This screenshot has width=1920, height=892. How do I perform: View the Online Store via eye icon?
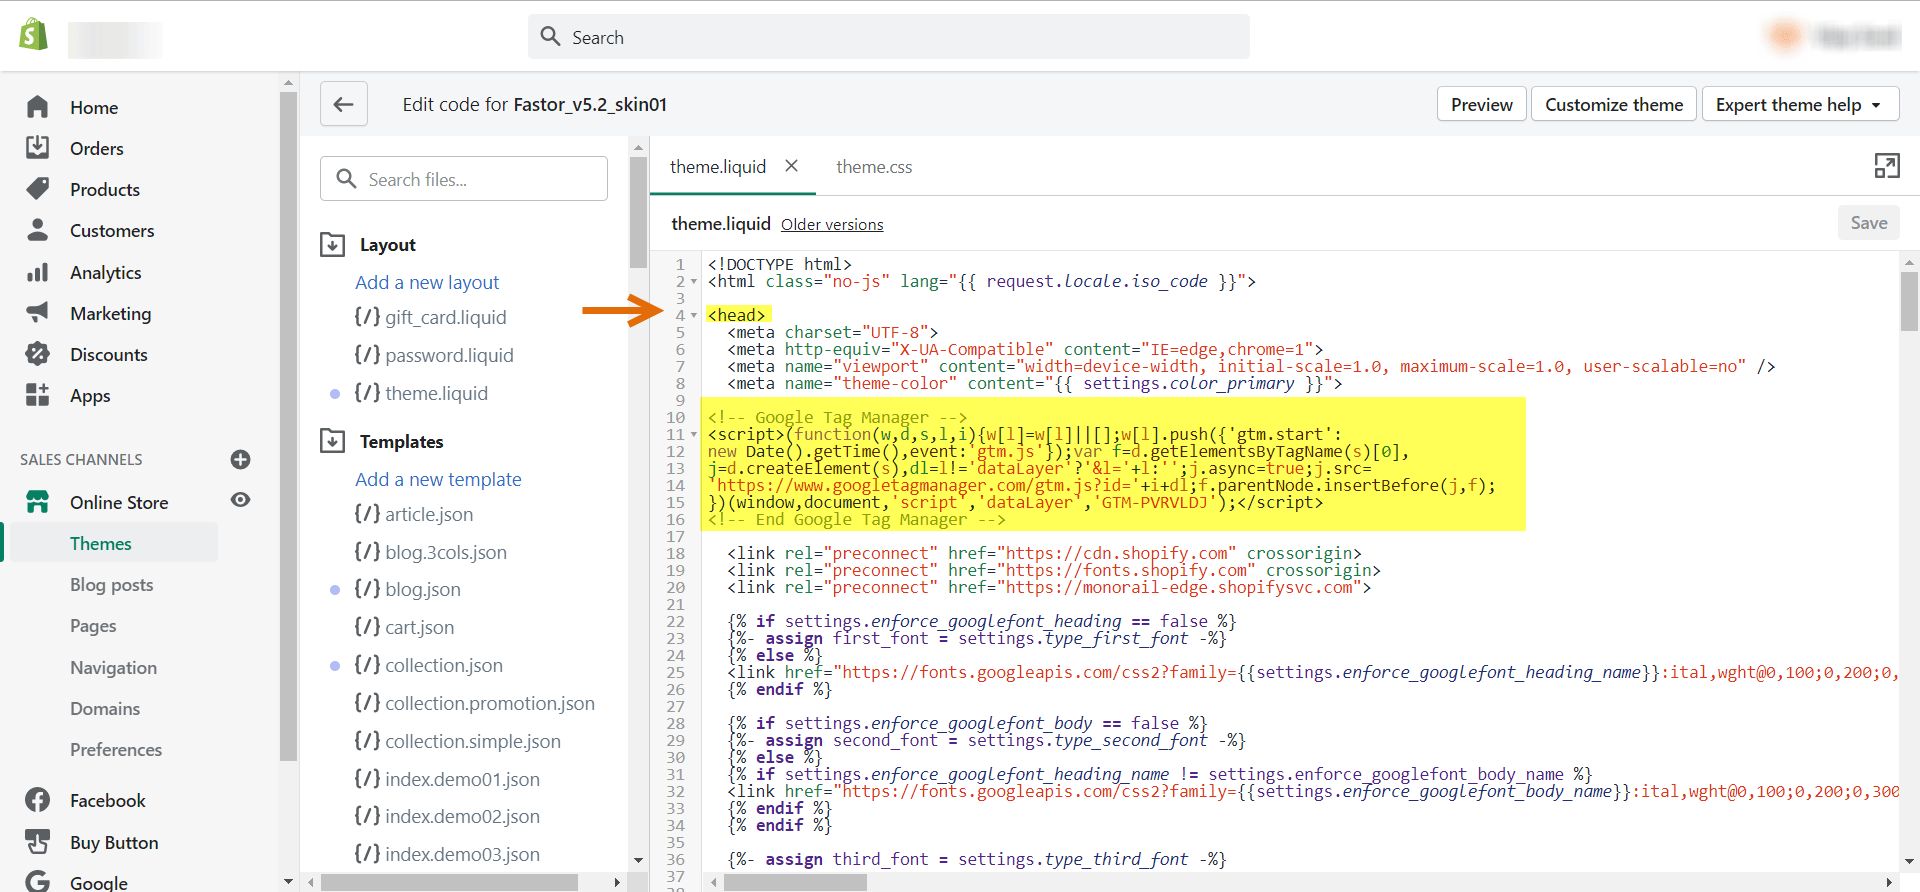[x=240, y=500]
